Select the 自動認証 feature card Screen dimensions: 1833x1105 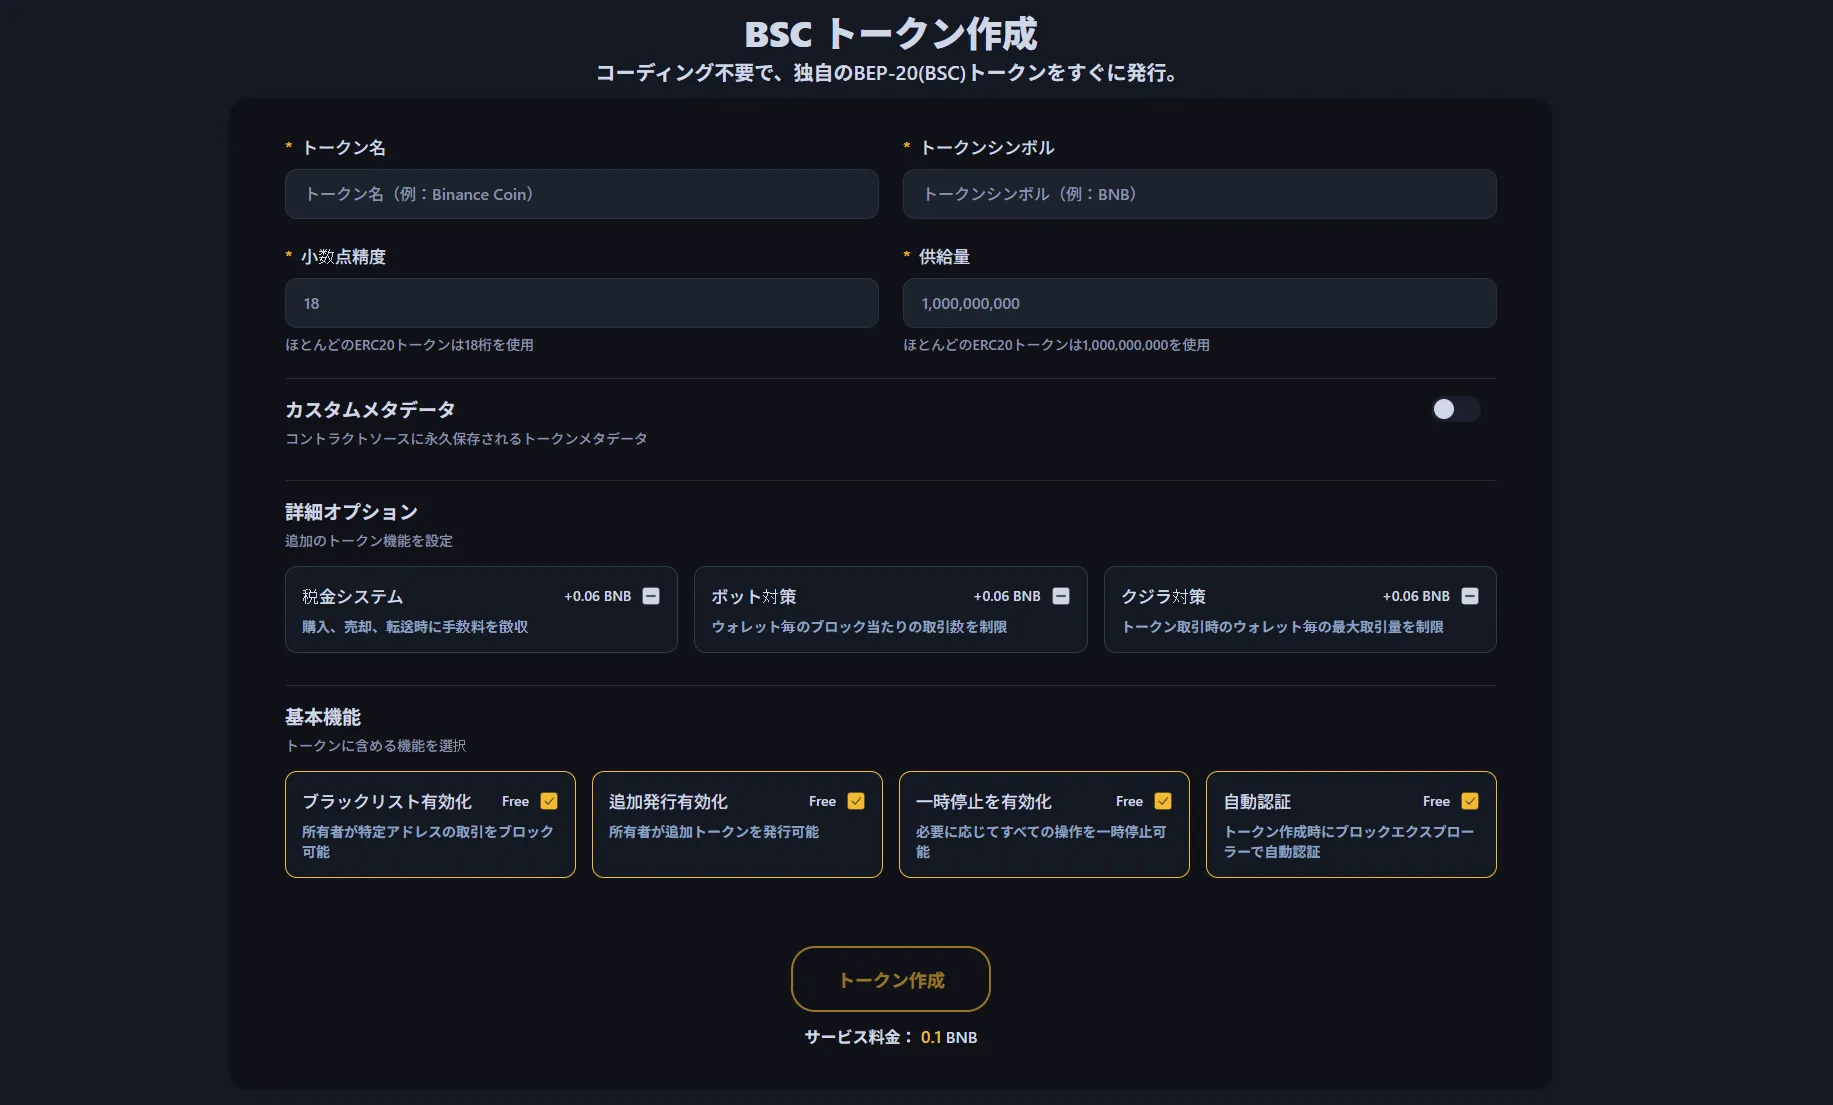(x=1340, y=840)
